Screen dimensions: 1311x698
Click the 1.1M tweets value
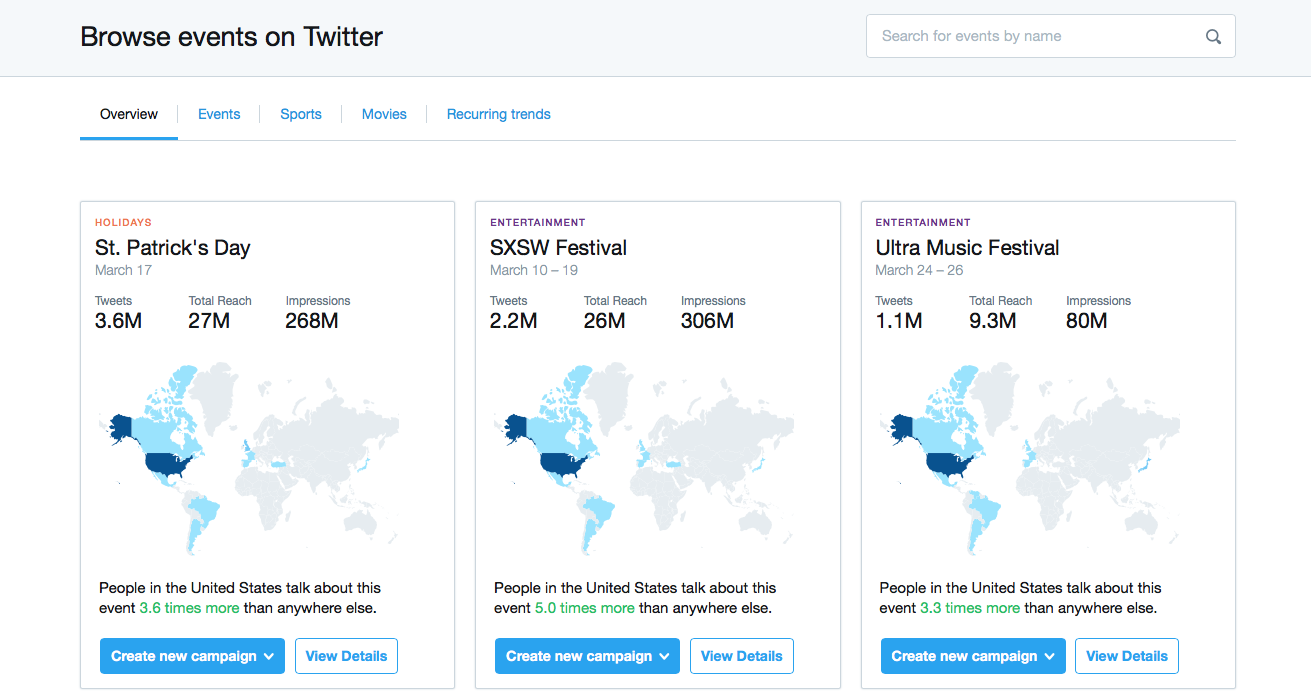pos(899,321)
